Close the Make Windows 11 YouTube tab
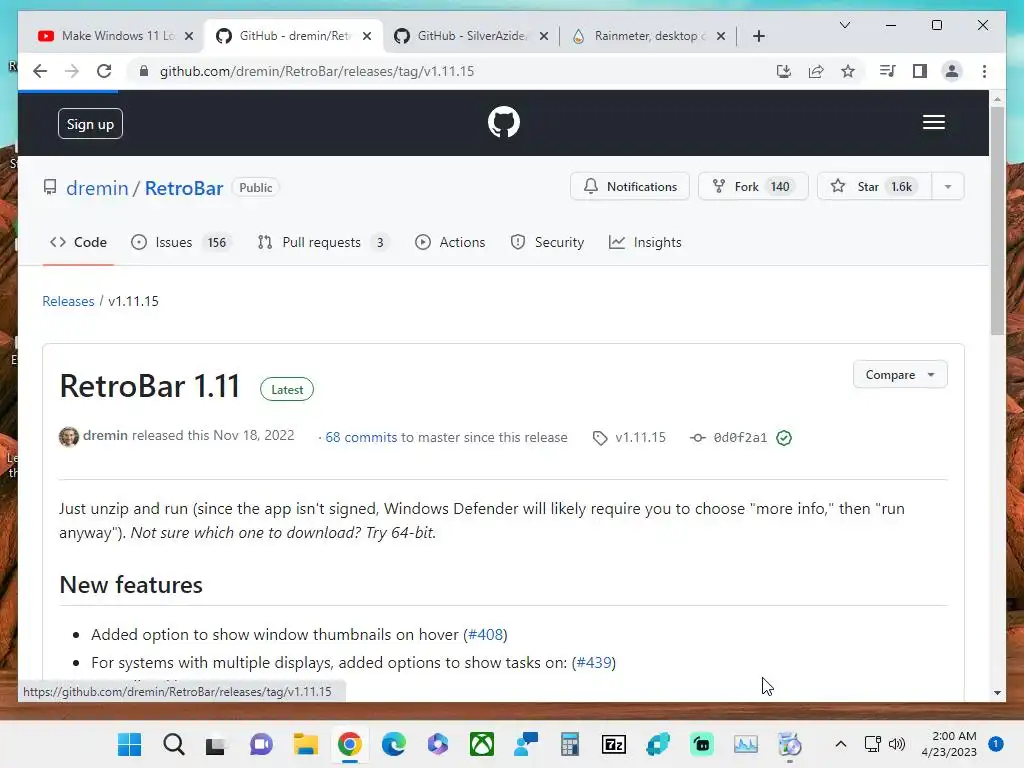1024x768 pixels. pyautogui.click(x=189, y=36)
